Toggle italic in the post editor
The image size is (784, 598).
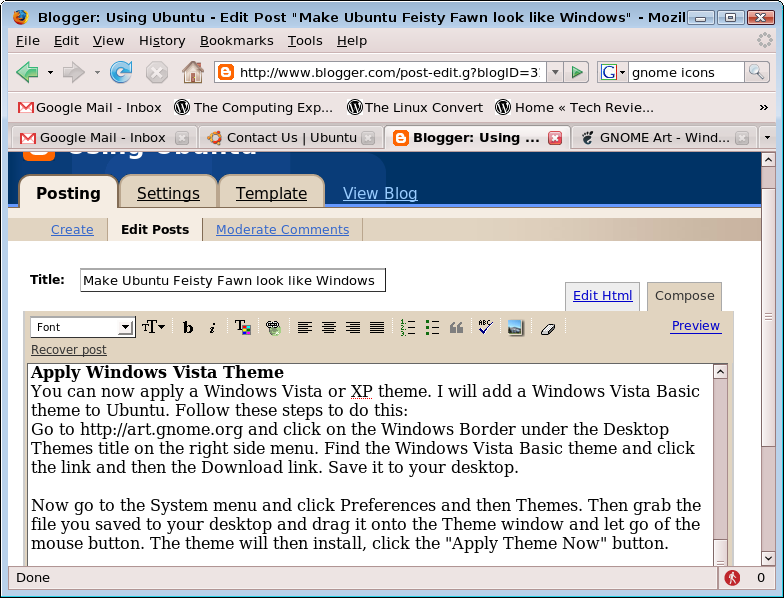[212, 328]
